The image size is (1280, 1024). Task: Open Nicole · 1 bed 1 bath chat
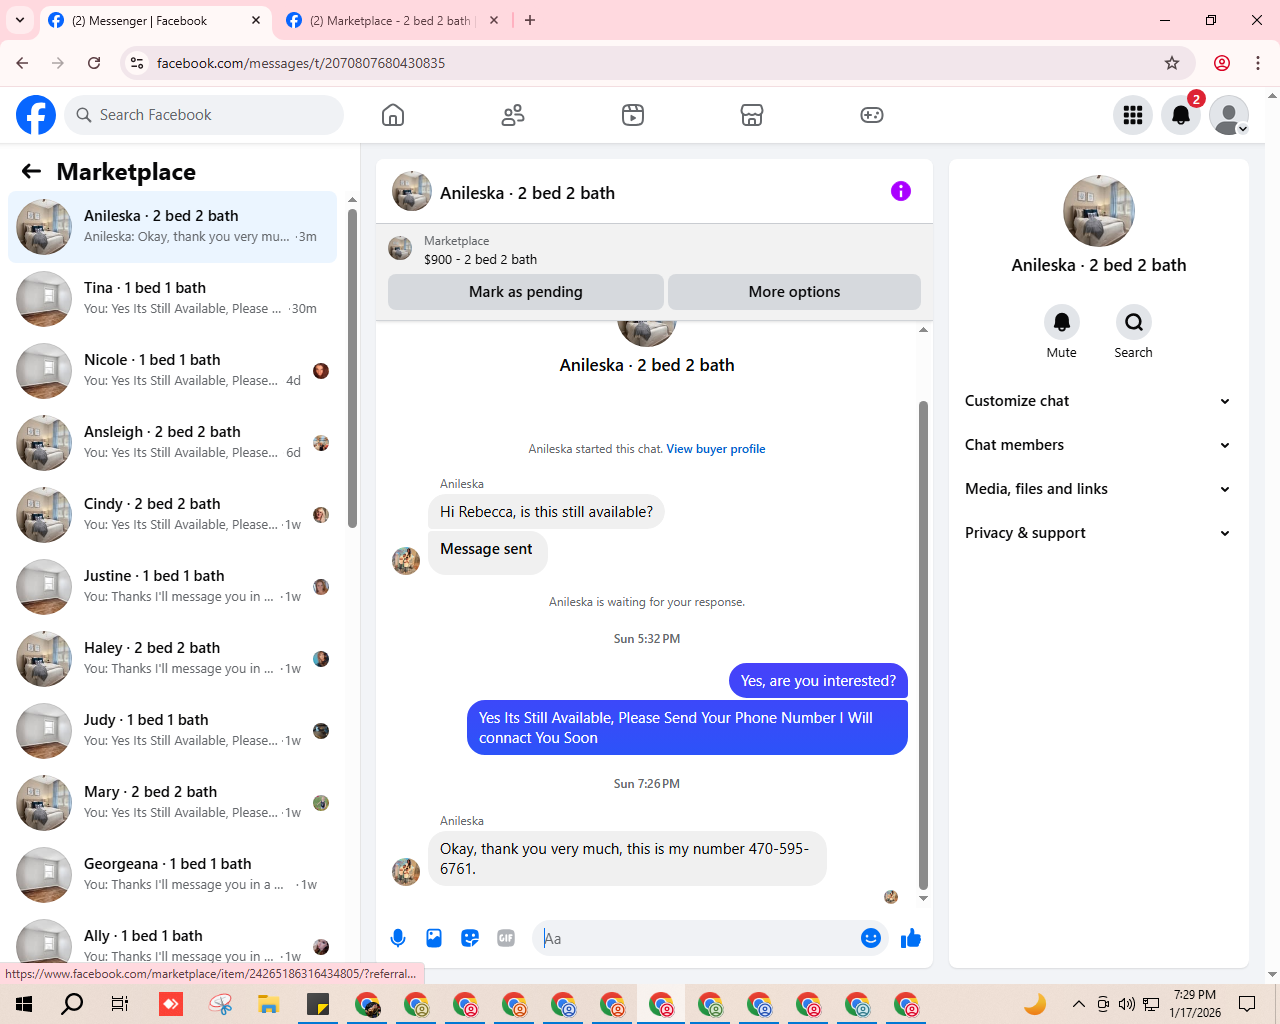(172, 371)
